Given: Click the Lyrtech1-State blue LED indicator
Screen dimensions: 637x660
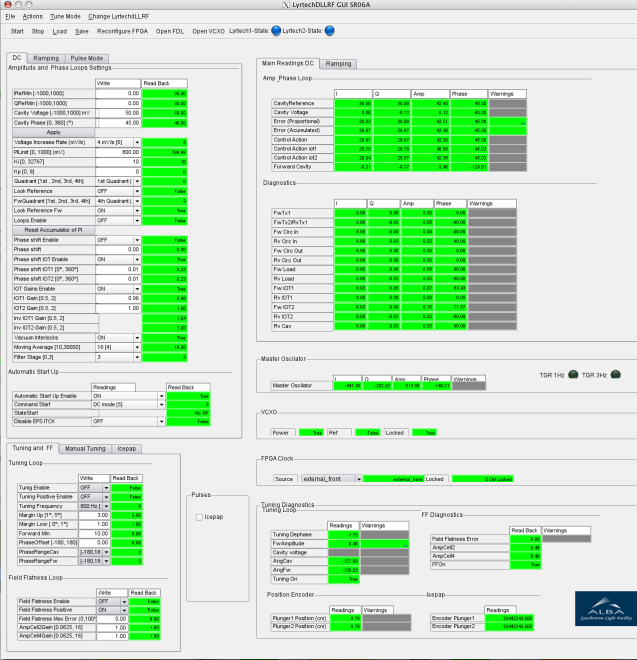Looking at the screenshot, I should point(276,31).
